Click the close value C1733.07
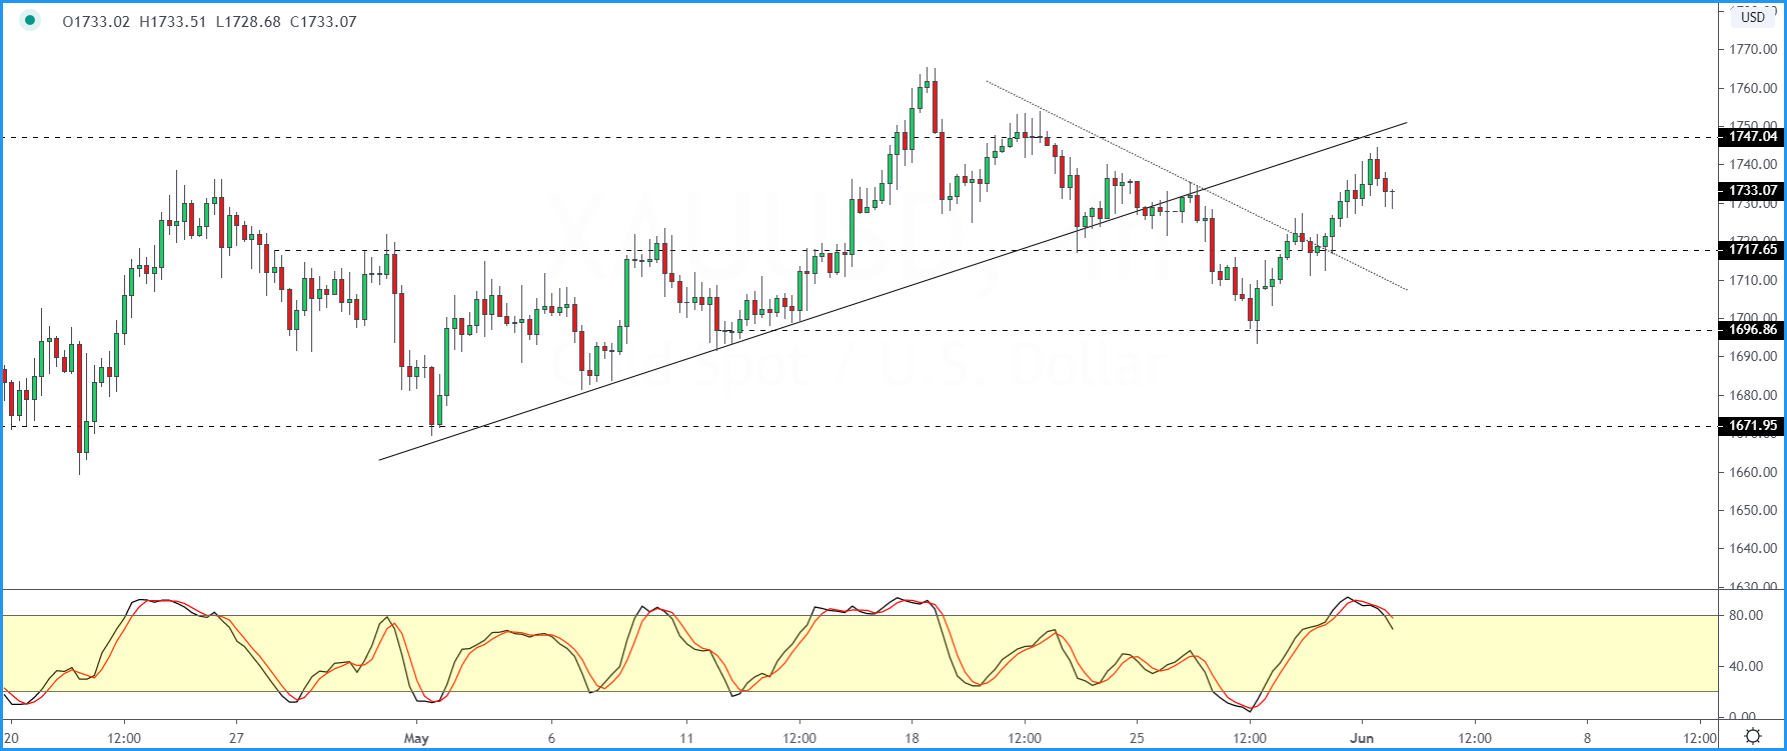Viewport: 1787px width, 751px height. tap(323, 21)
